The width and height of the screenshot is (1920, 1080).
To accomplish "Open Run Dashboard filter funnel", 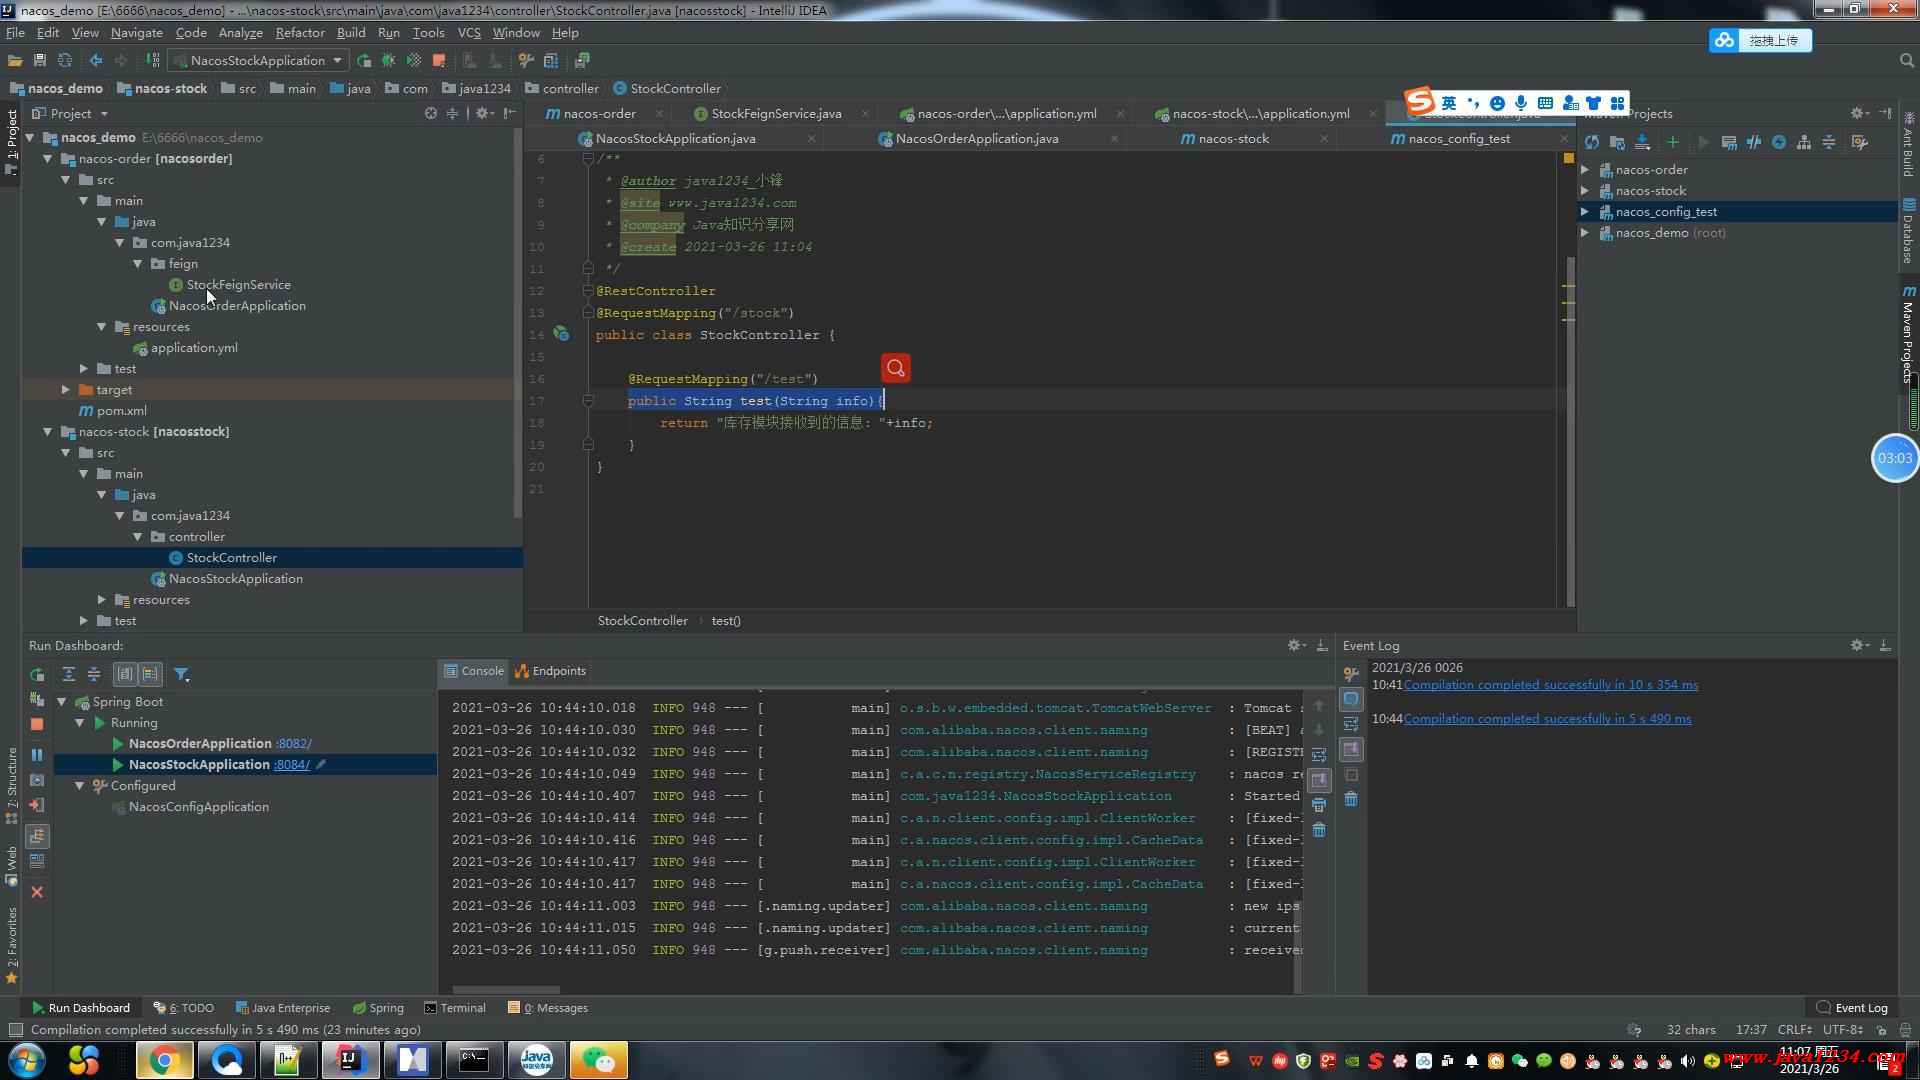I will [182, 675].
